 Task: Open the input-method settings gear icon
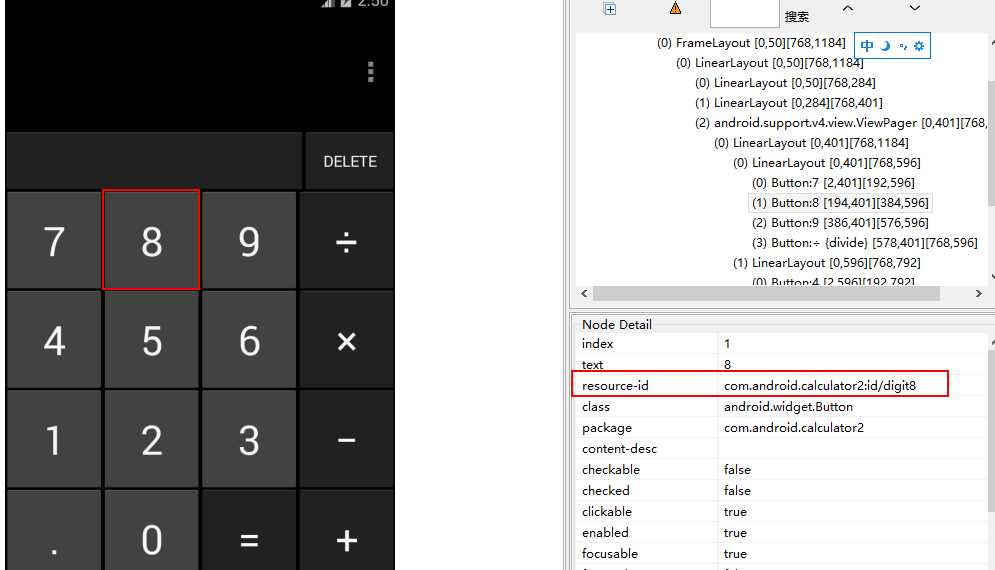(x=919, y=46)
